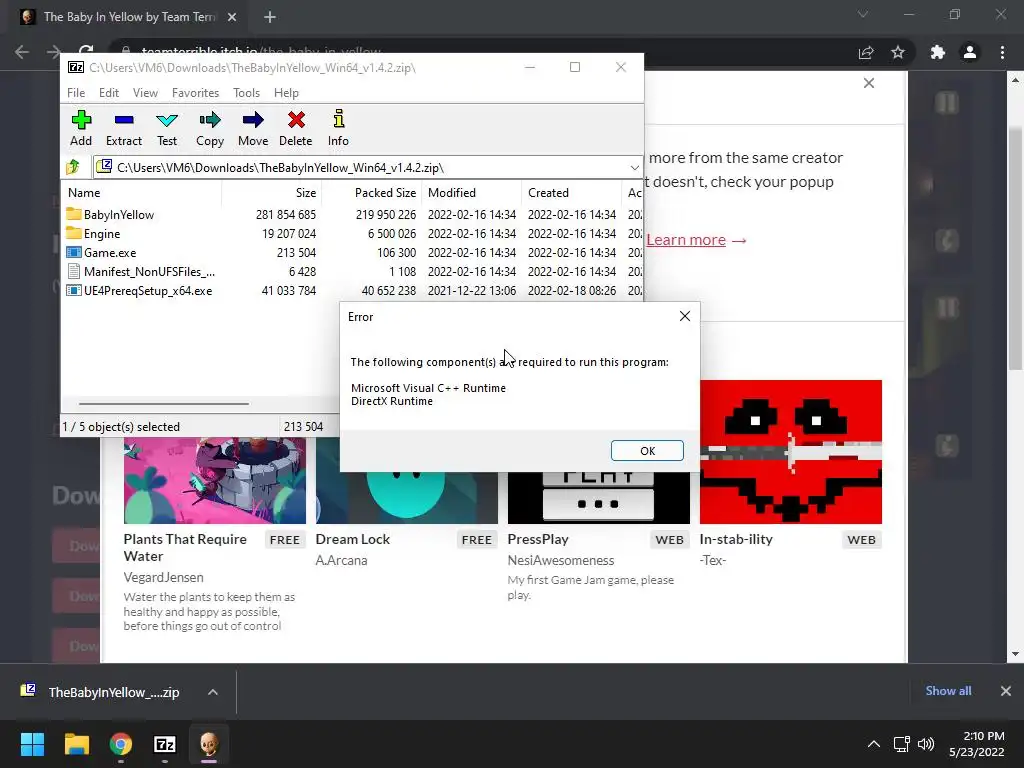Image resolution: width=1024 pixels, height=768 pixels.
Task: Select the Engine folder
Action: (102, 234)
